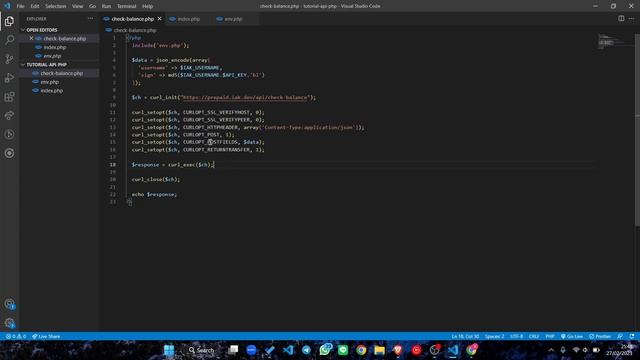The image size is (640, 360).
Task: Open the Source Control view
Action: pyautogui.click(x=9, y=59)
